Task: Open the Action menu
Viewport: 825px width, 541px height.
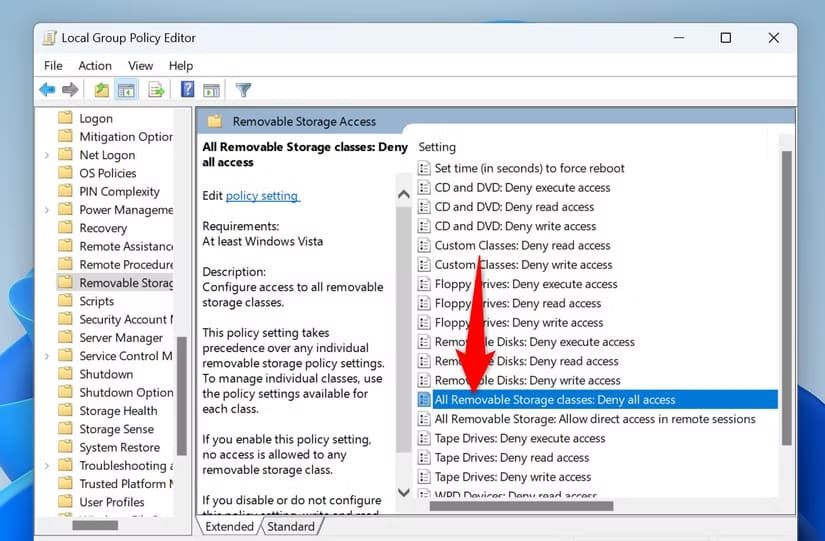Action: coord(95,66)
